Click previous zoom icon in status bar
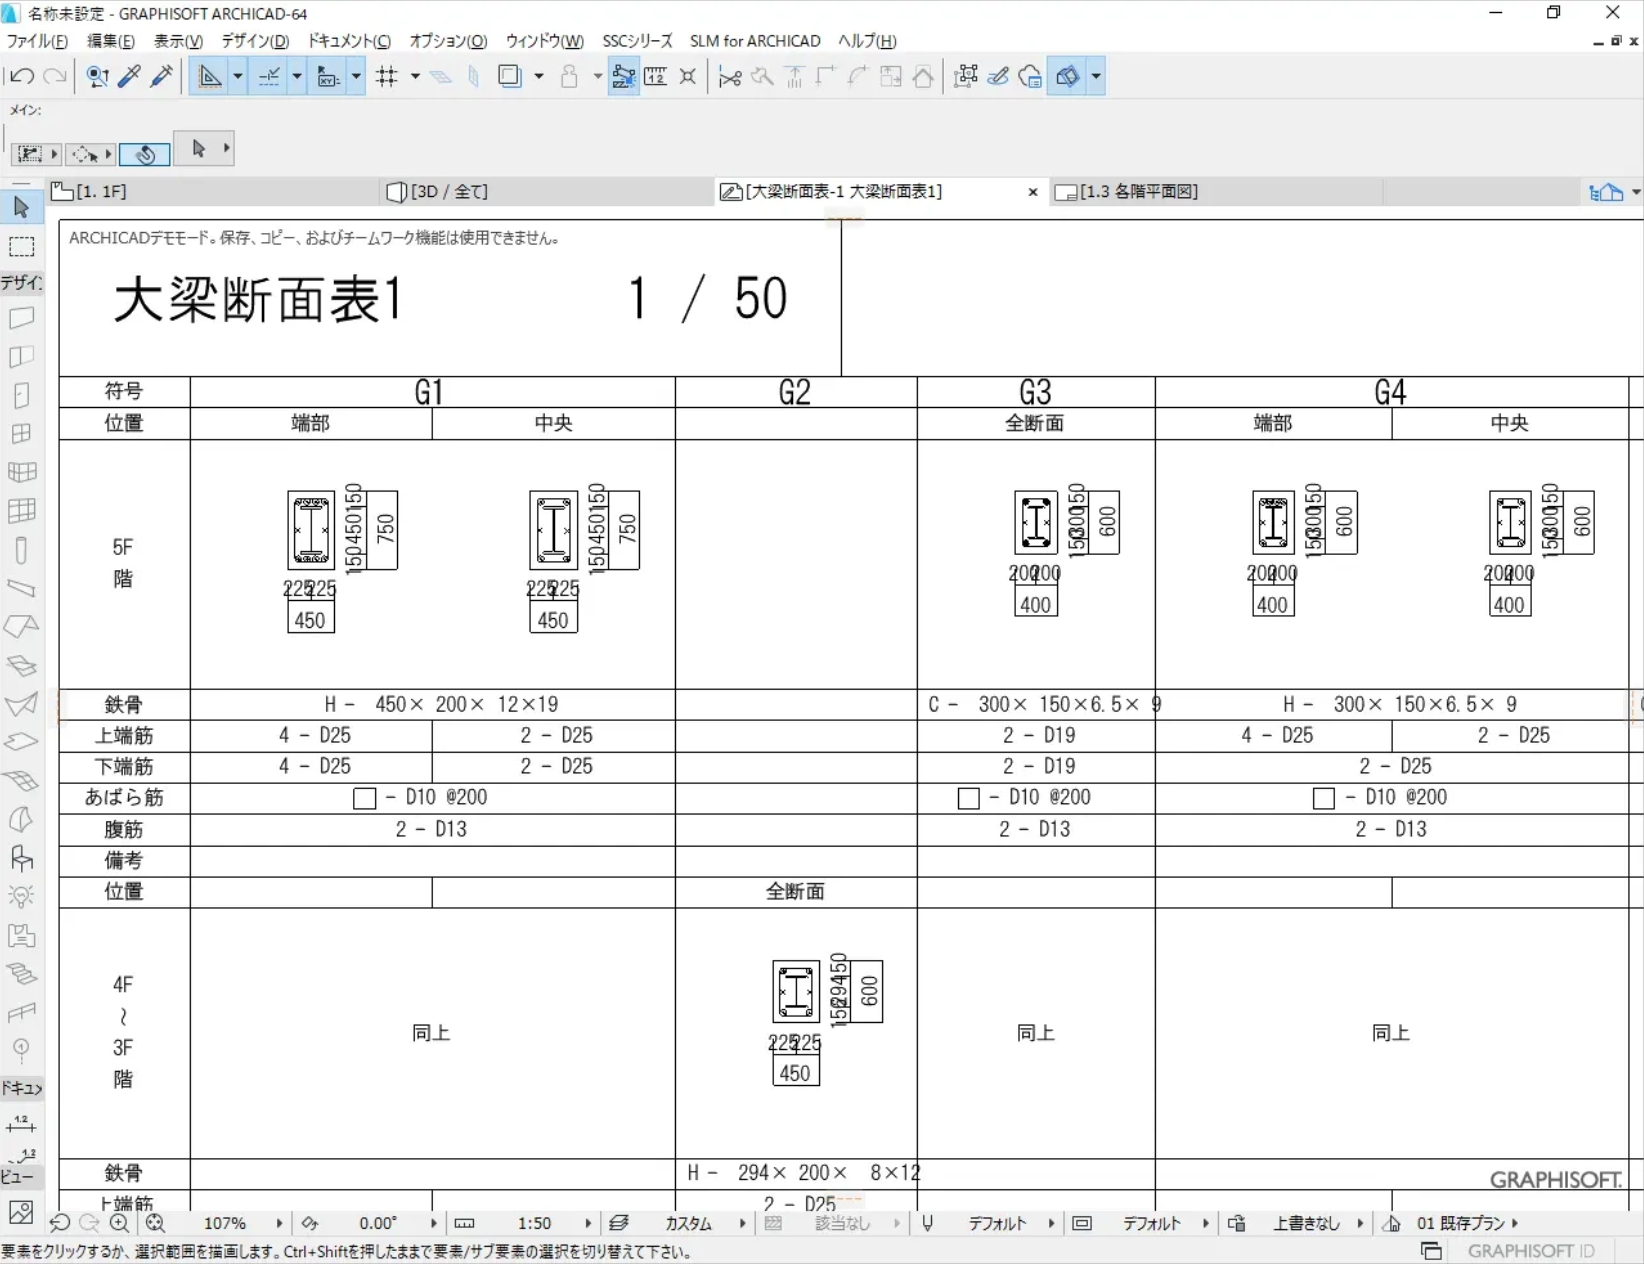 [59, 1223]
